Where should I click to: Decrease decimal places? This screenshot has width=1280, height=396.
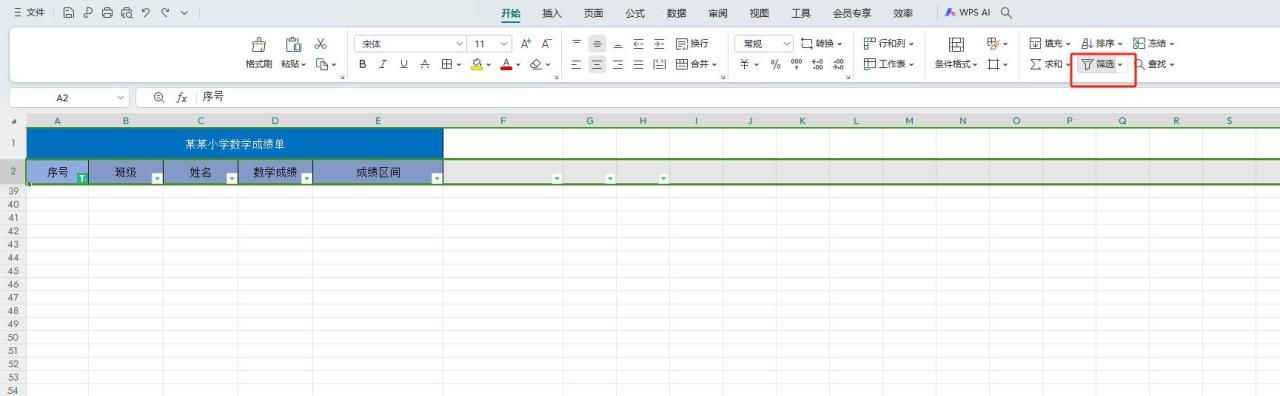[x=838, y=64]
